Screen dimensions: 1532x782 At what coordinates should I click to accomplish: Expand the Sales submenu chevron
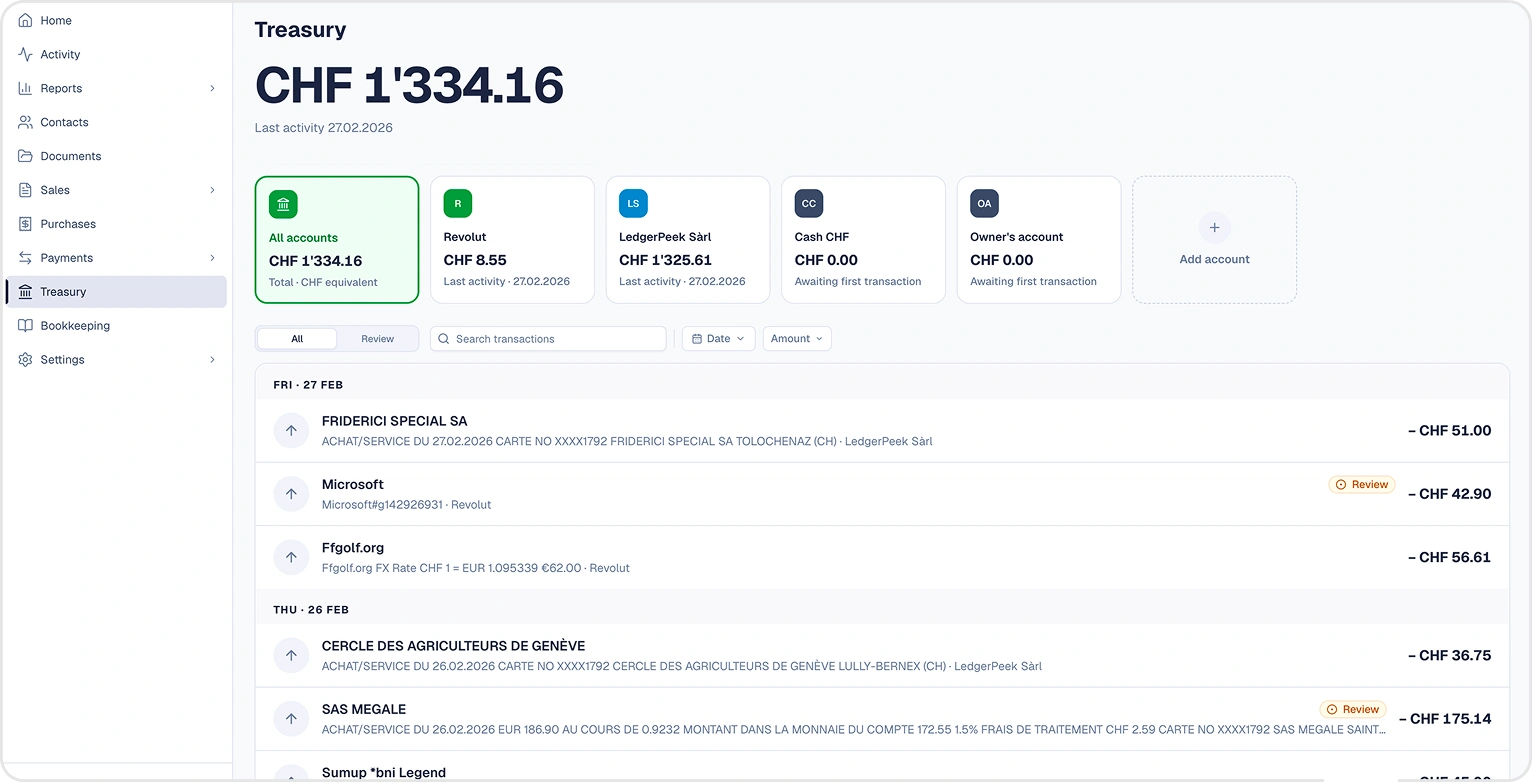click(212, 190)
